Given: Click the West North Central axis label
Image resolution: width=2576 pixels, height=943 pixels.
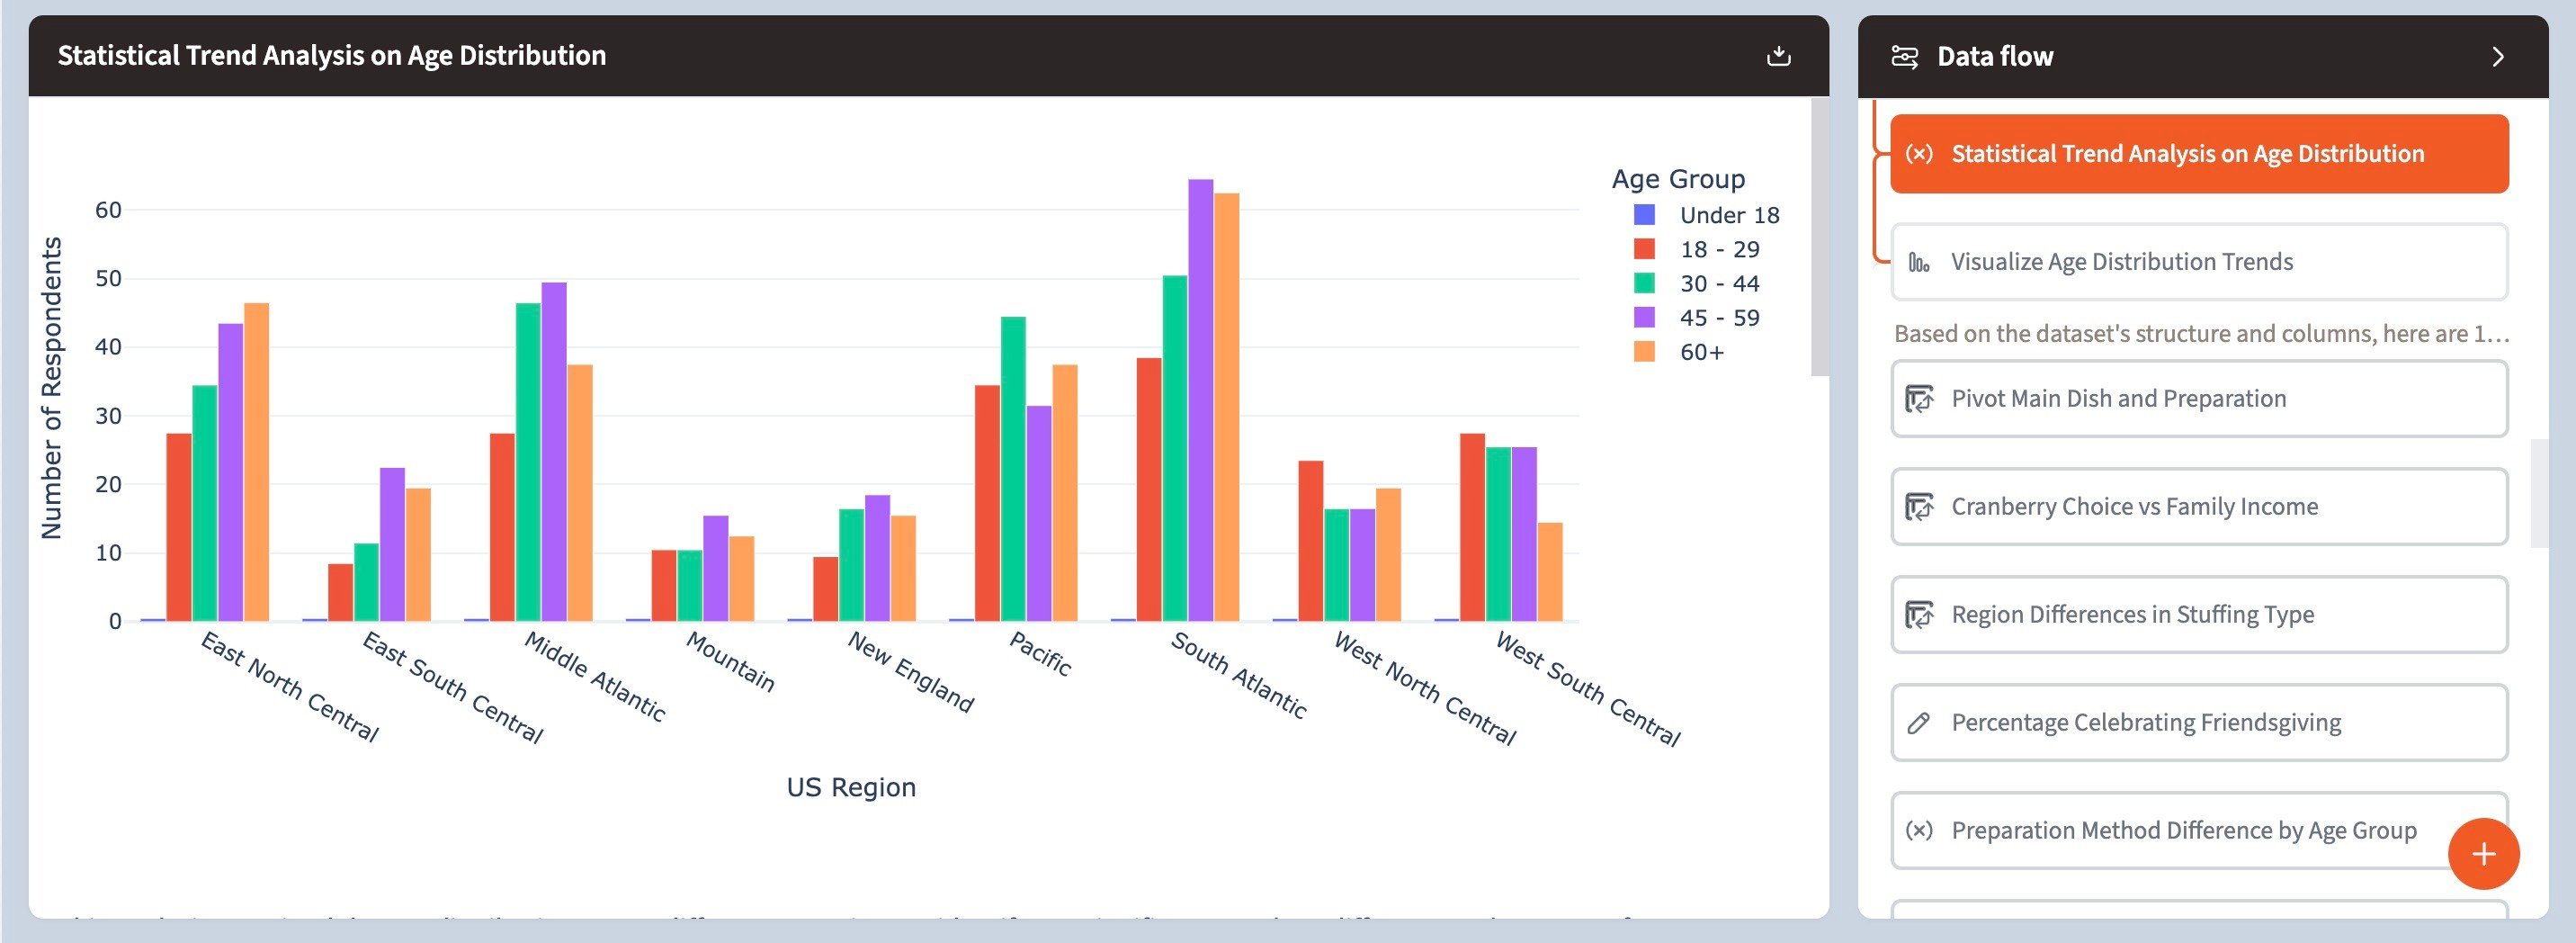Looking at the screenshot, I should pyautogui.click(x=1426, y=688).
